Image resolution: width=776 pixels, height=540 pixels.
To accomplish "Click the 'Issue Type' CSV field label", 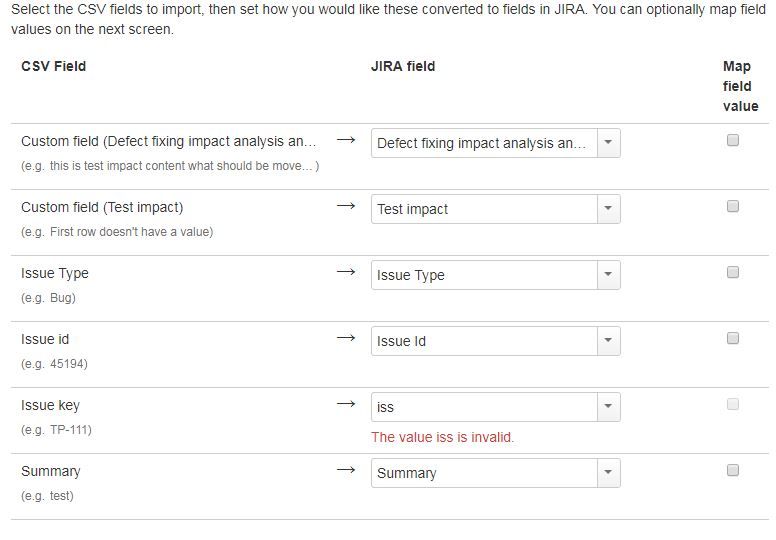I will pos(55,273).
